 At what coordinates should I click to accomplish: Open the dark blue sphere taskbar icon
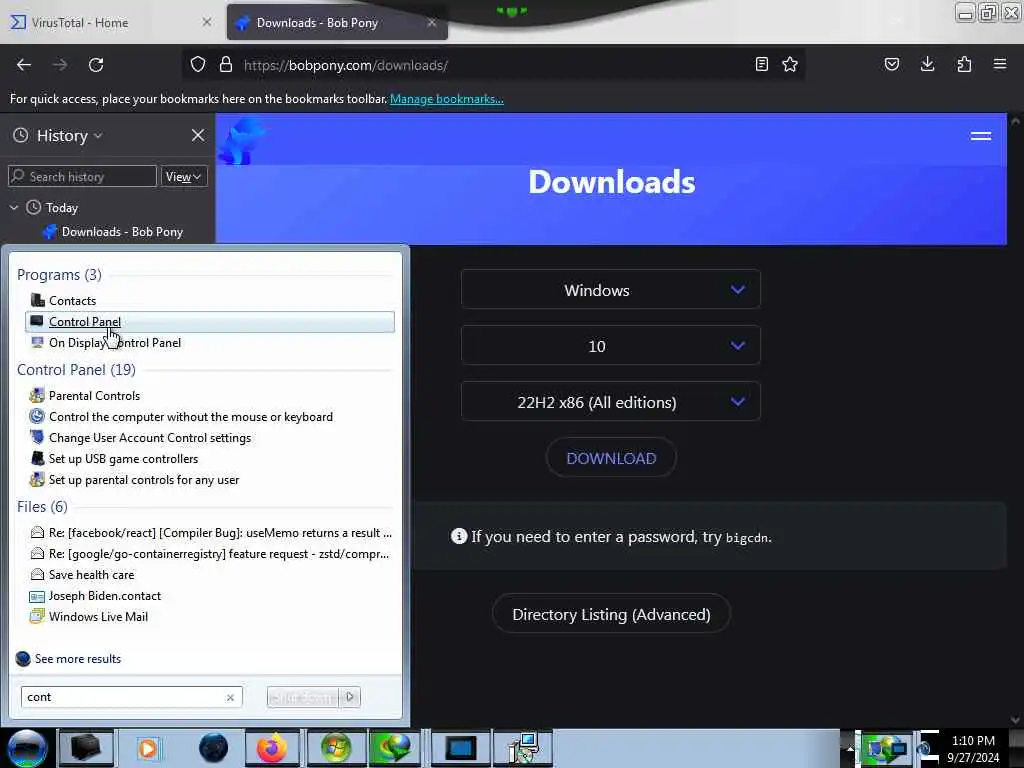tap(214, 748)
